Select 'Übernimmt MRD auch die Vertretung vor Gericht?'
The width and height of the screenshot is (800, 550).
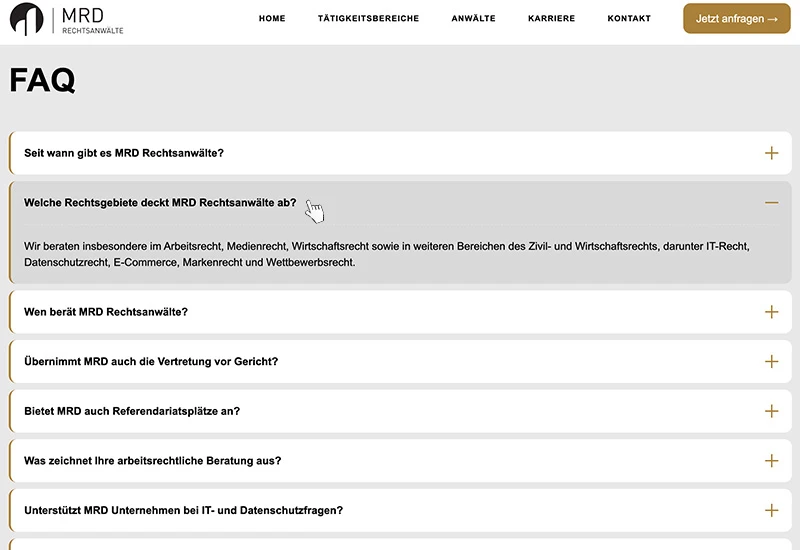click(x=151, y=361)
